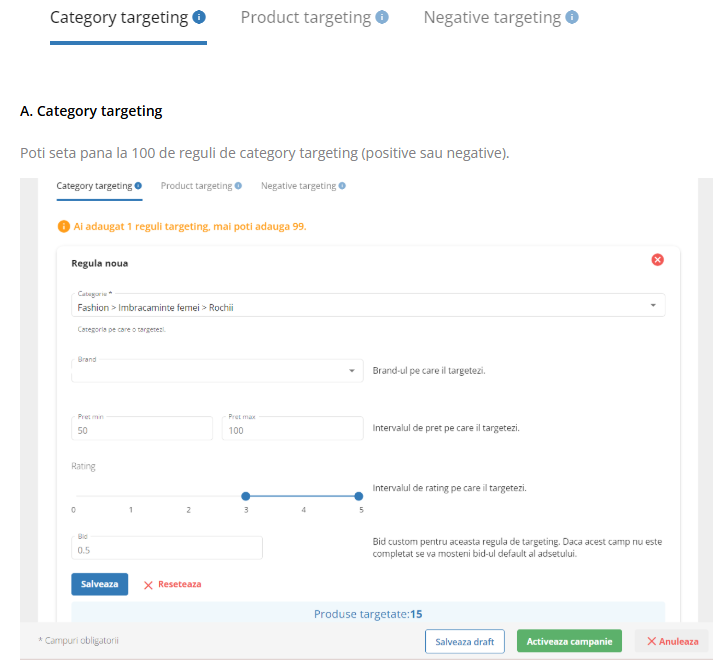The image size is (713, 660).
Task: Switch to large Negative targeting tab
Action: click(x=492, y=17)
